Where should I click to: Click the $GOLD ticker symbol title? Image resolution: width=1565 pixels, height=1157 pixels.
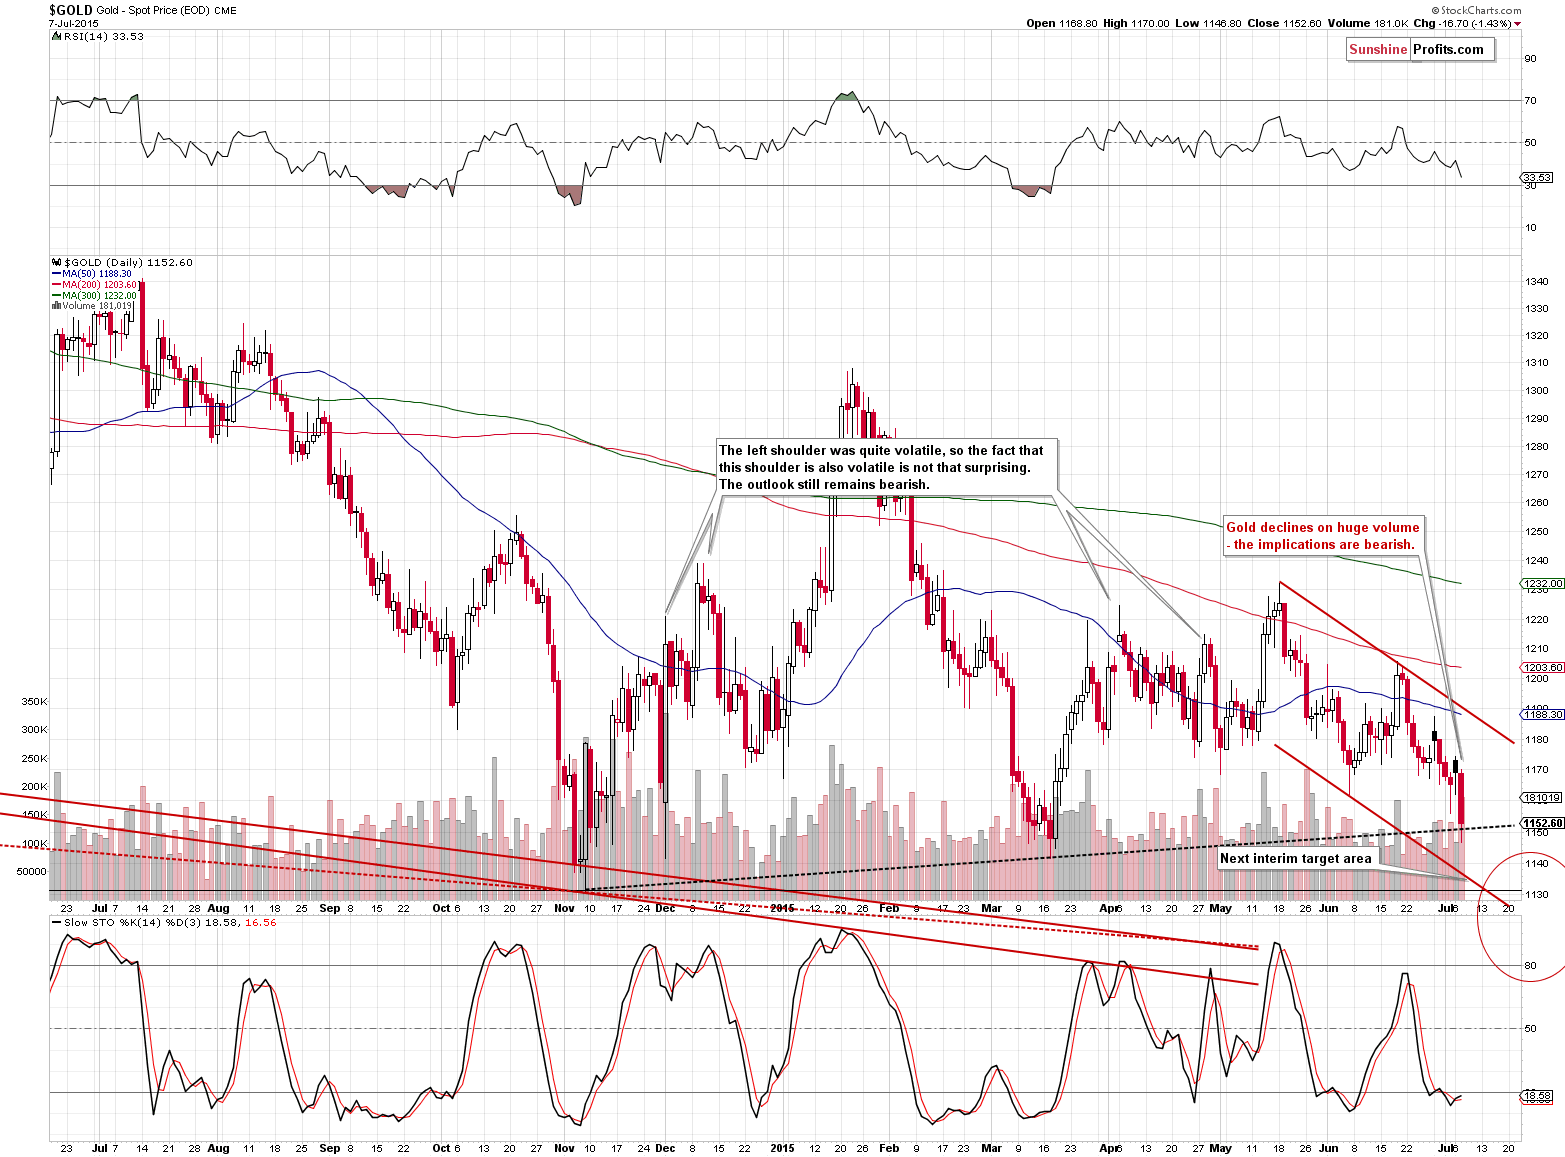point(71,10)
